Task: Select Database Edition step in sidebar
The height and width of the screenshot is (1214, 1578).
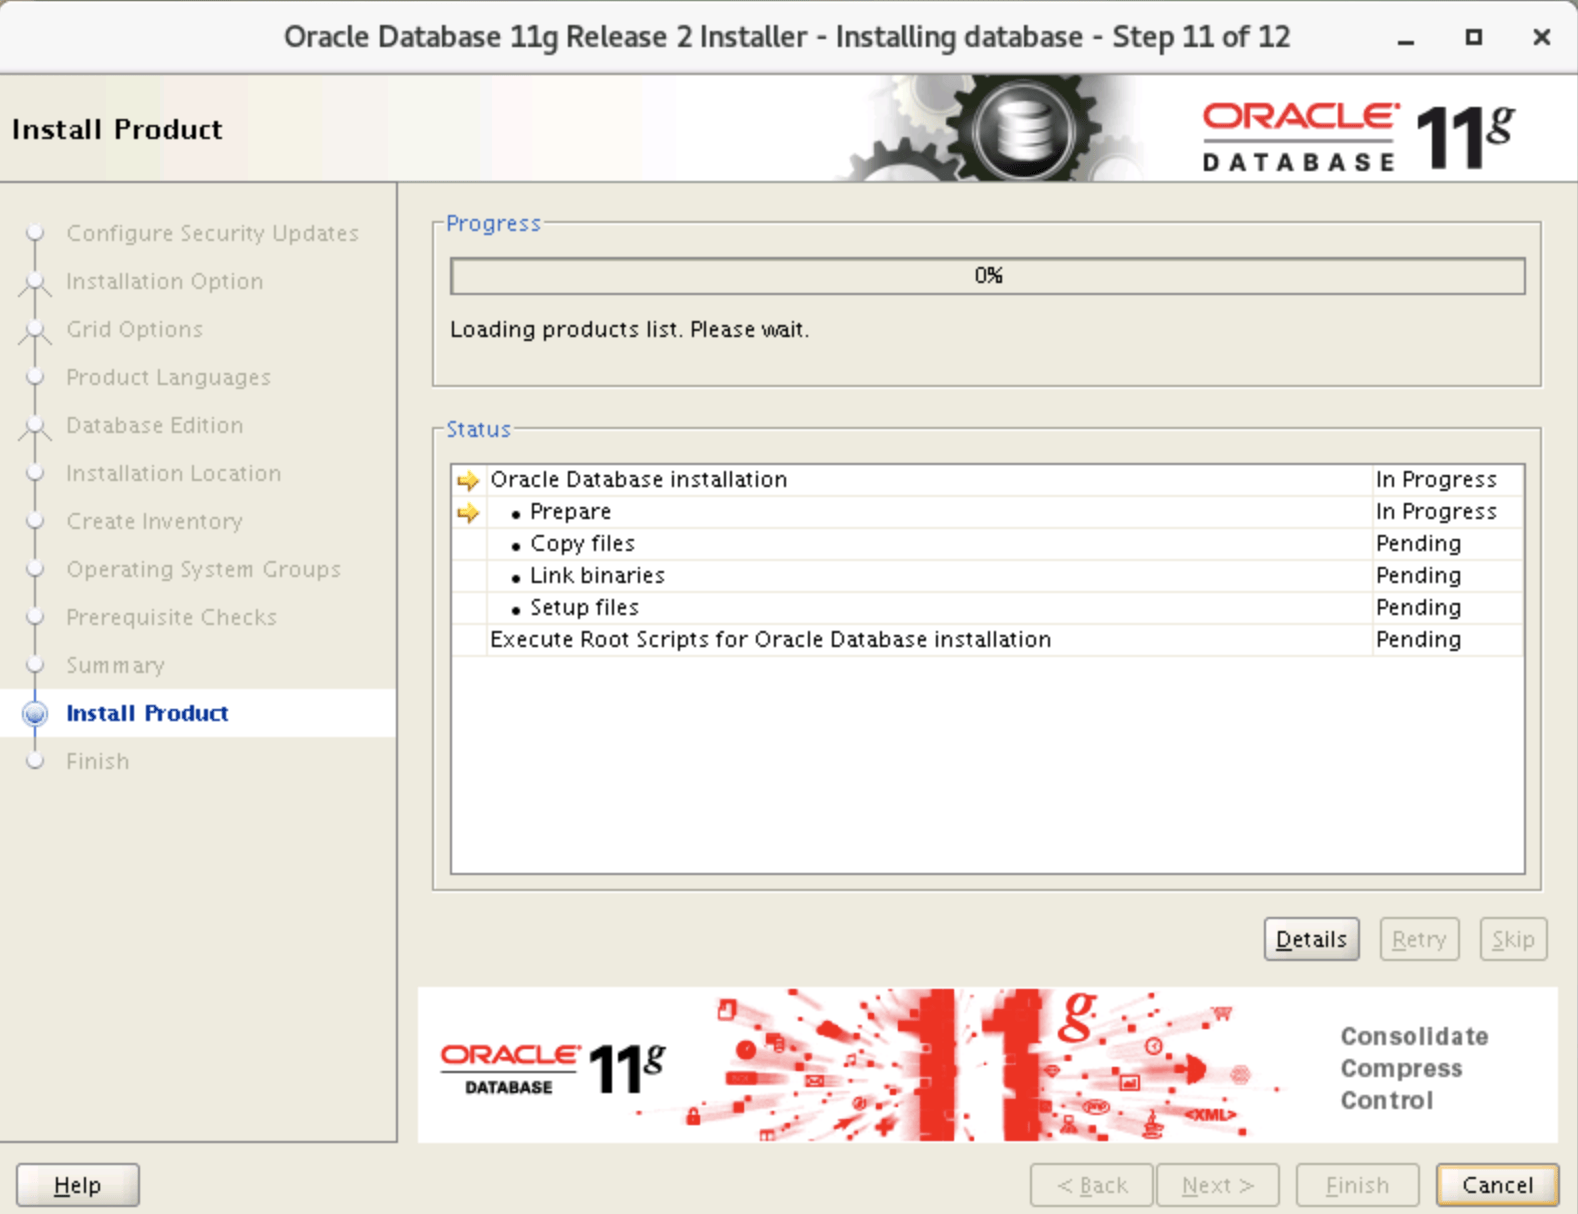Action: point(154,425)
